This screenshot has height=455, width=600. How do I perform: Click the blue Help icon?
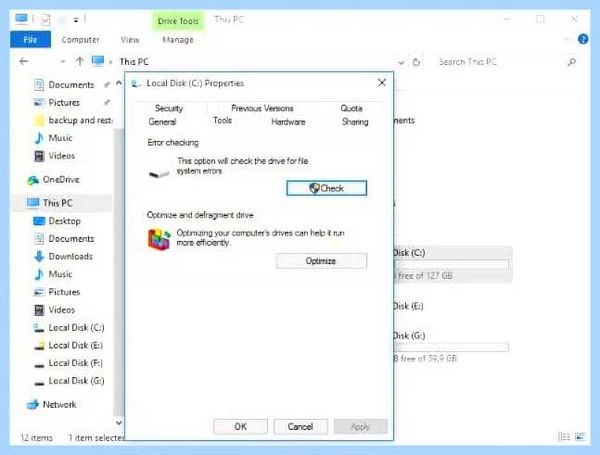pos(583,39)
